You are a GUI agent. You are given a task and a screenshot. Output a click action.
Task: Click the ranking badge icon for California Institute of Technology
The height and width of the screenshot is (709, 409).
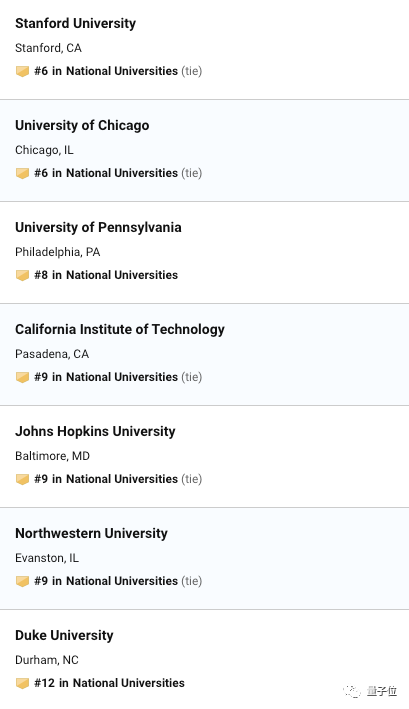pyautogui.click(x=22, y=378)
